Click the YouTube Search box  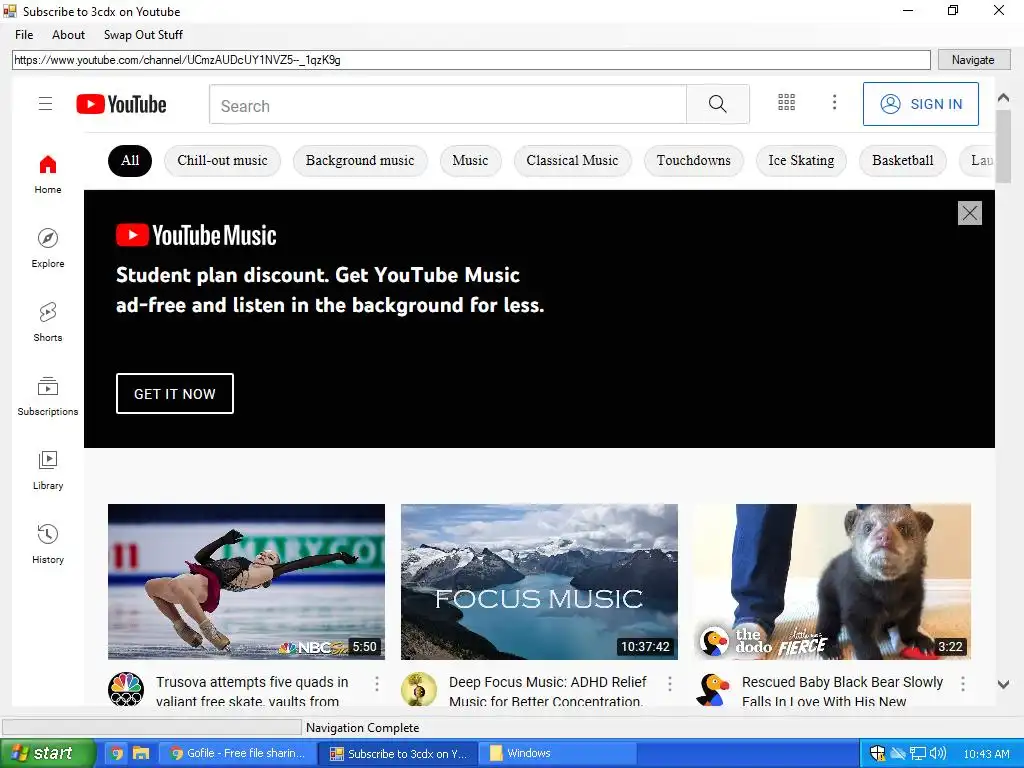448,104
